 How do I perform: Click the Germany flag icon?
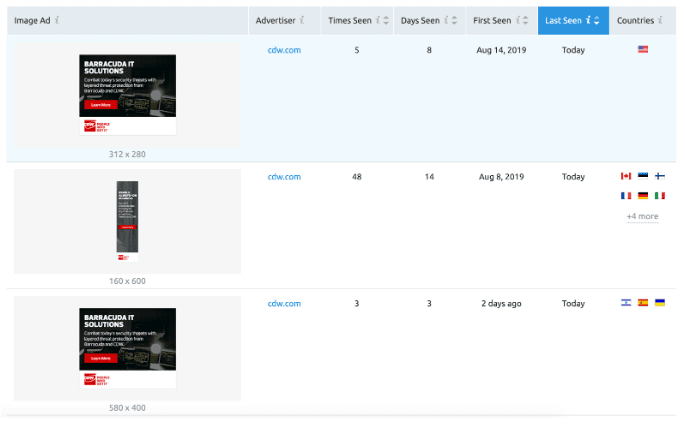pos(643,196)
